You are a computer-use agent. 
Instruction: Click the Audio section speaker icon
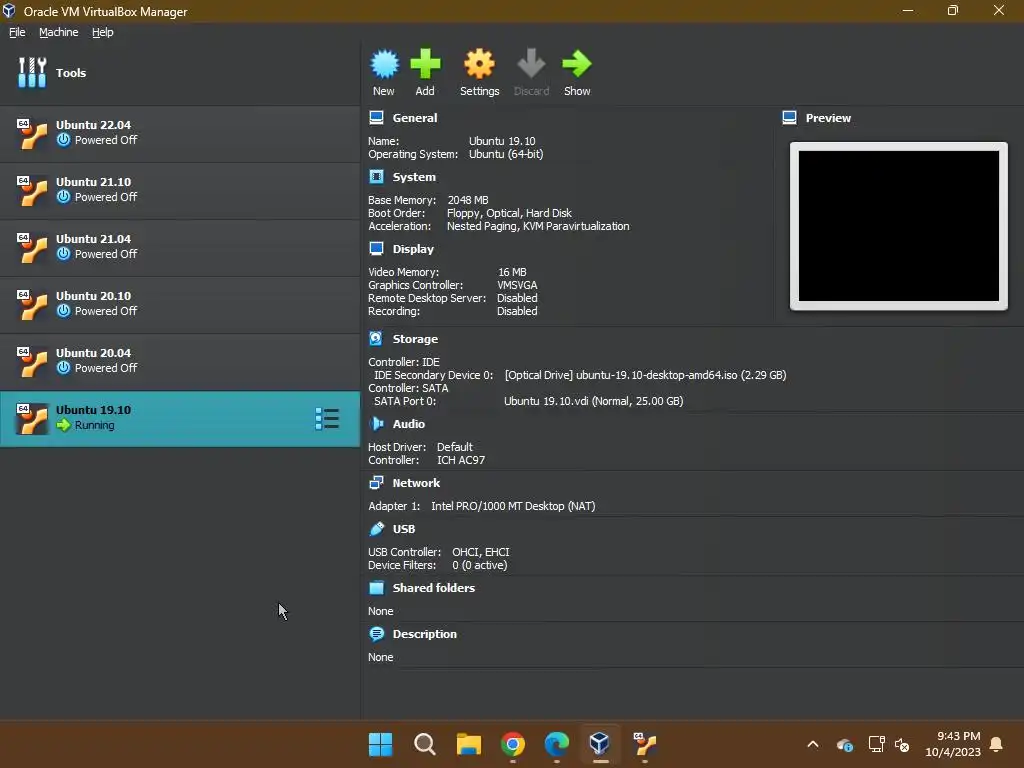tap(376, 424)
